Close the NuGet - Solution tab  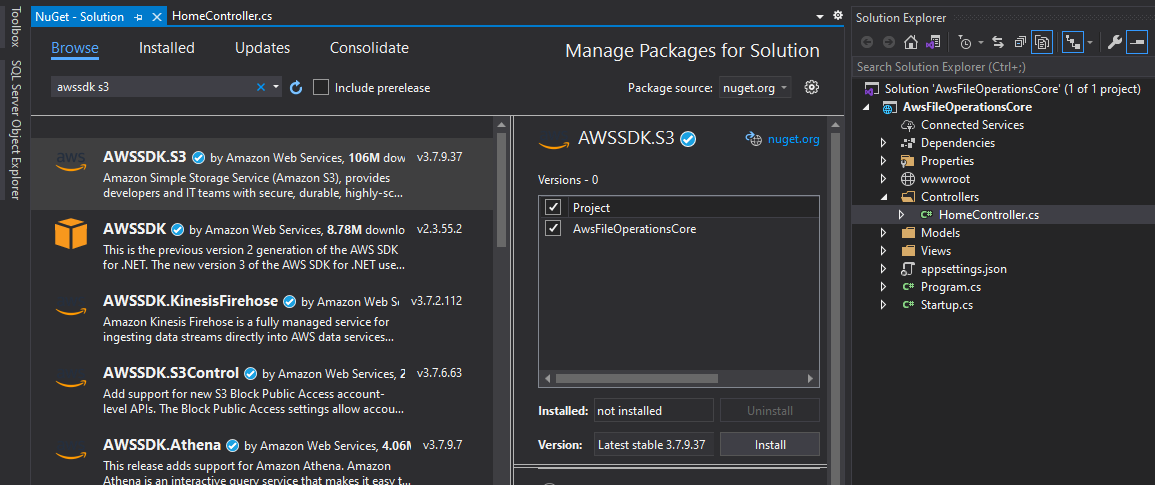(x=156, y=16)
